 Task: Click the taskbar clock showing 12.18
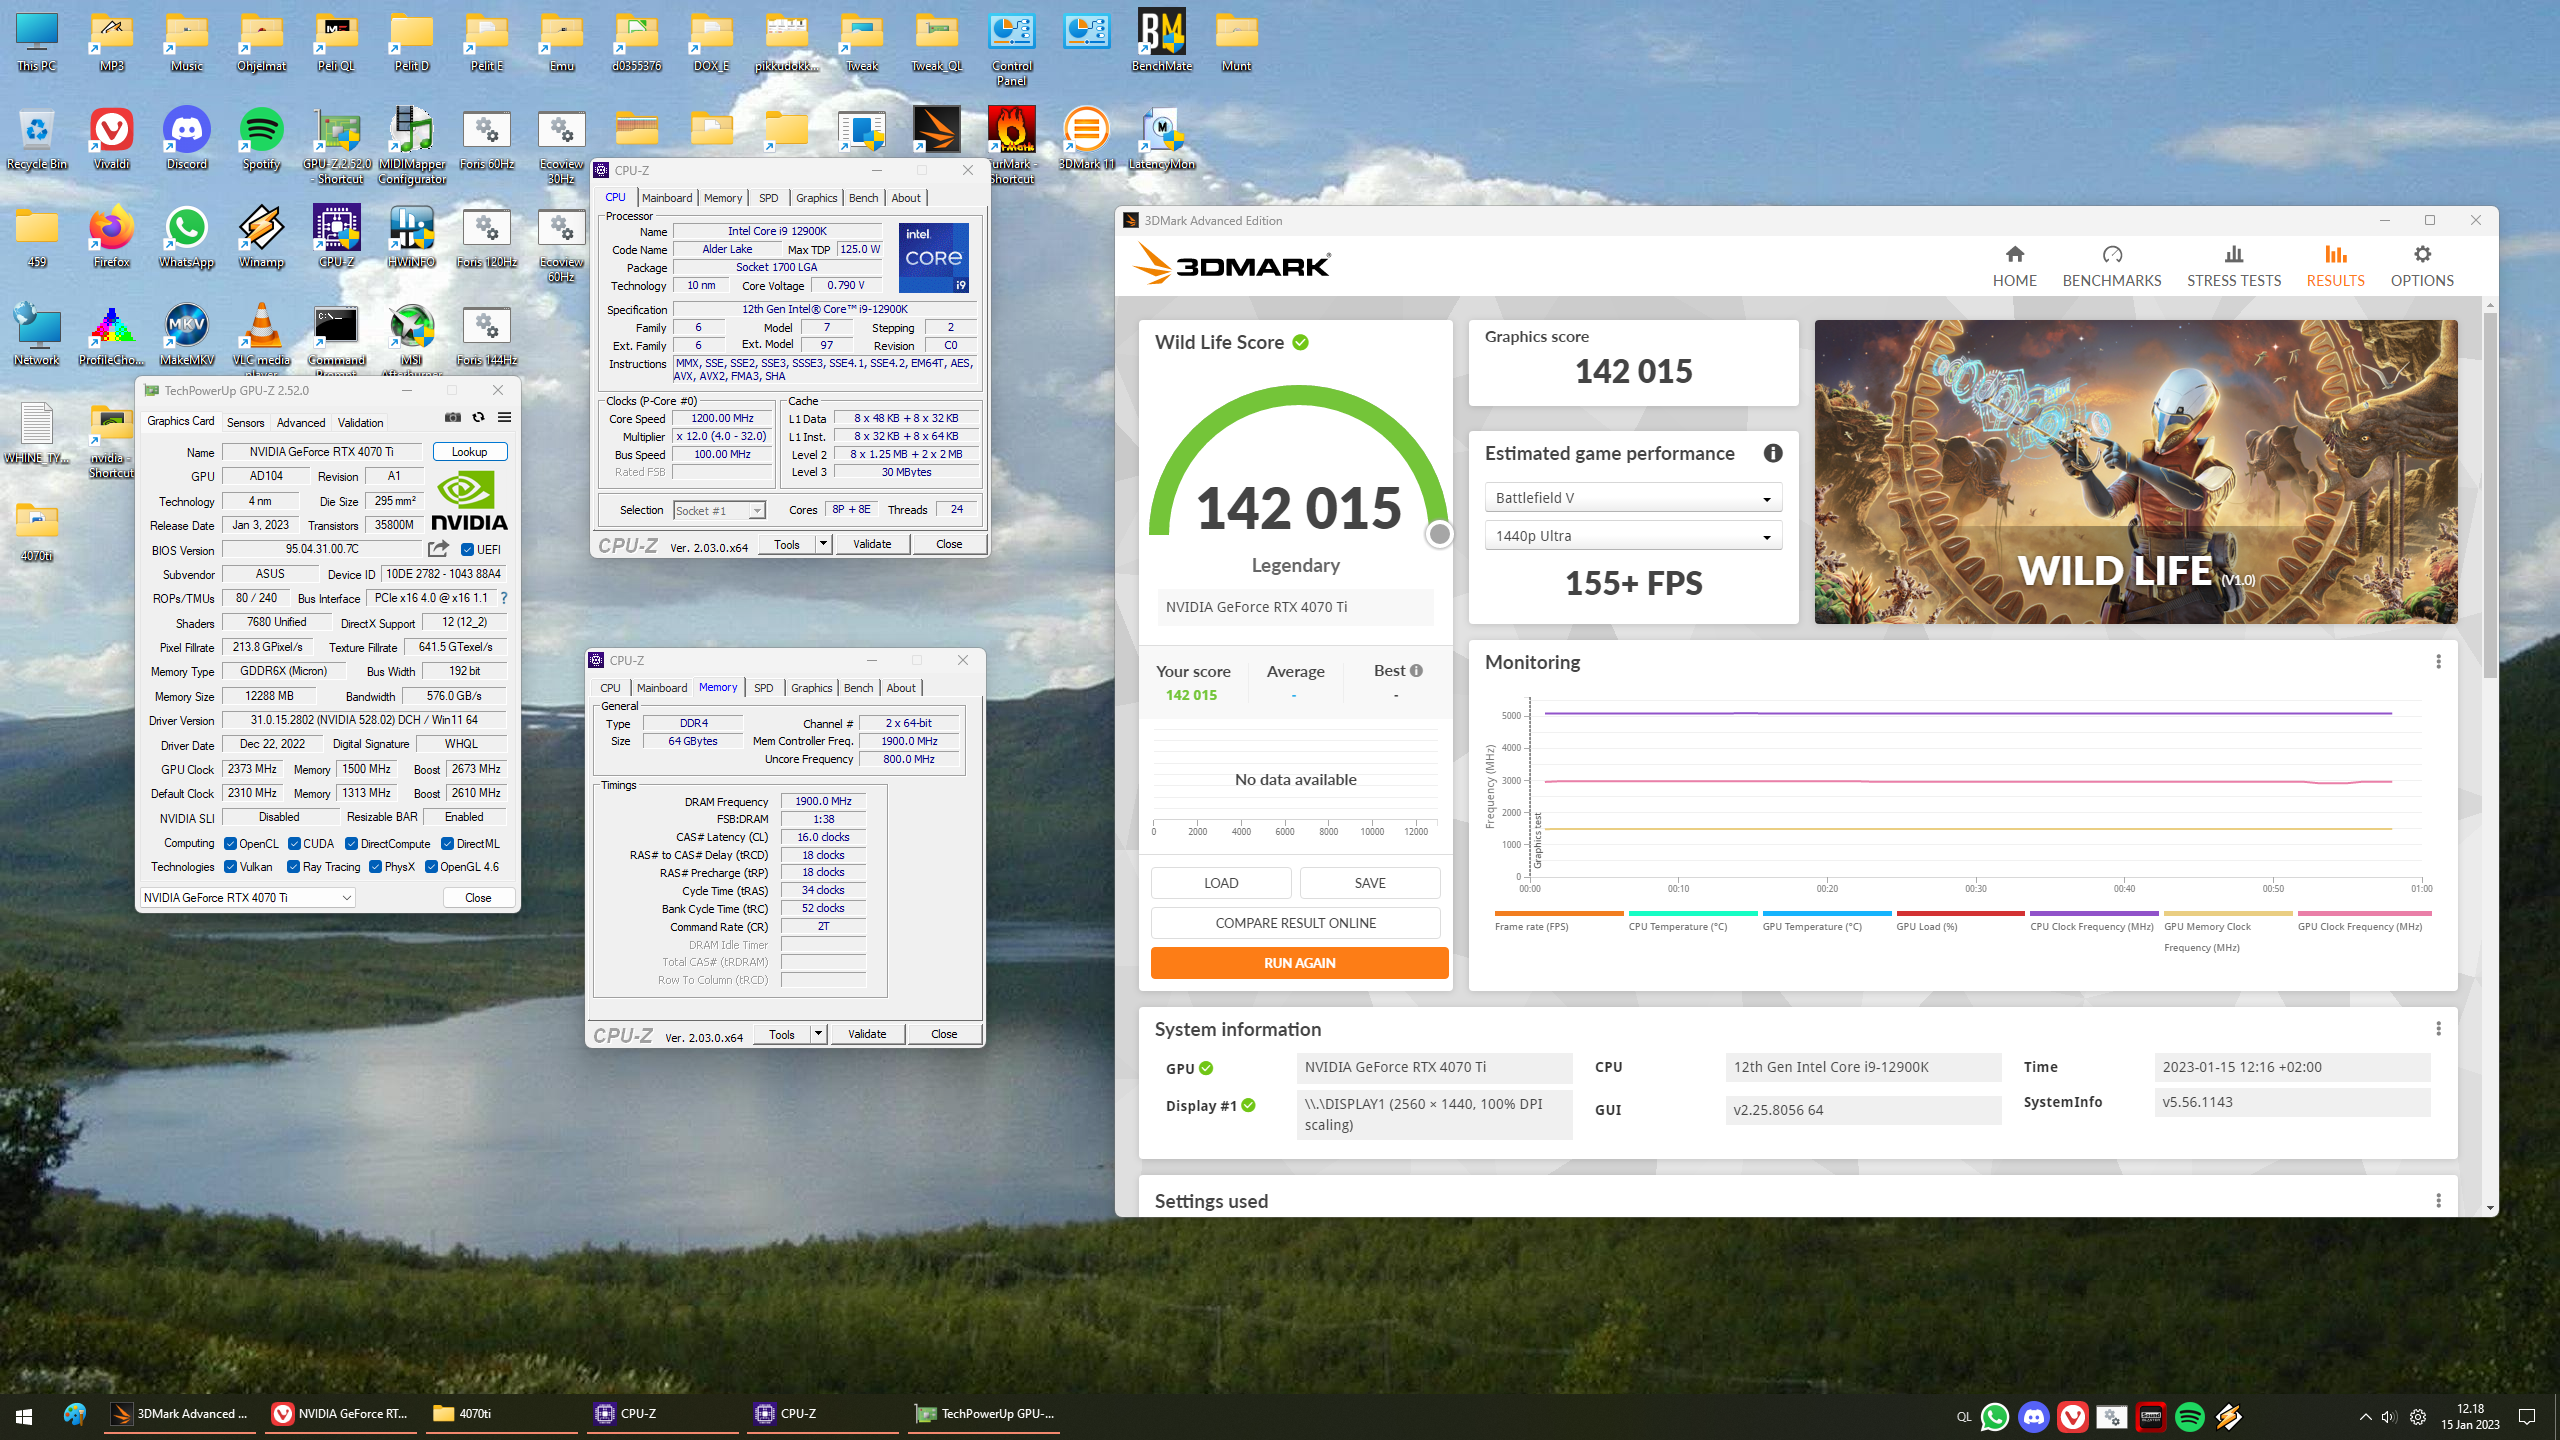pyautogui.click(x=2470, y=1417)
